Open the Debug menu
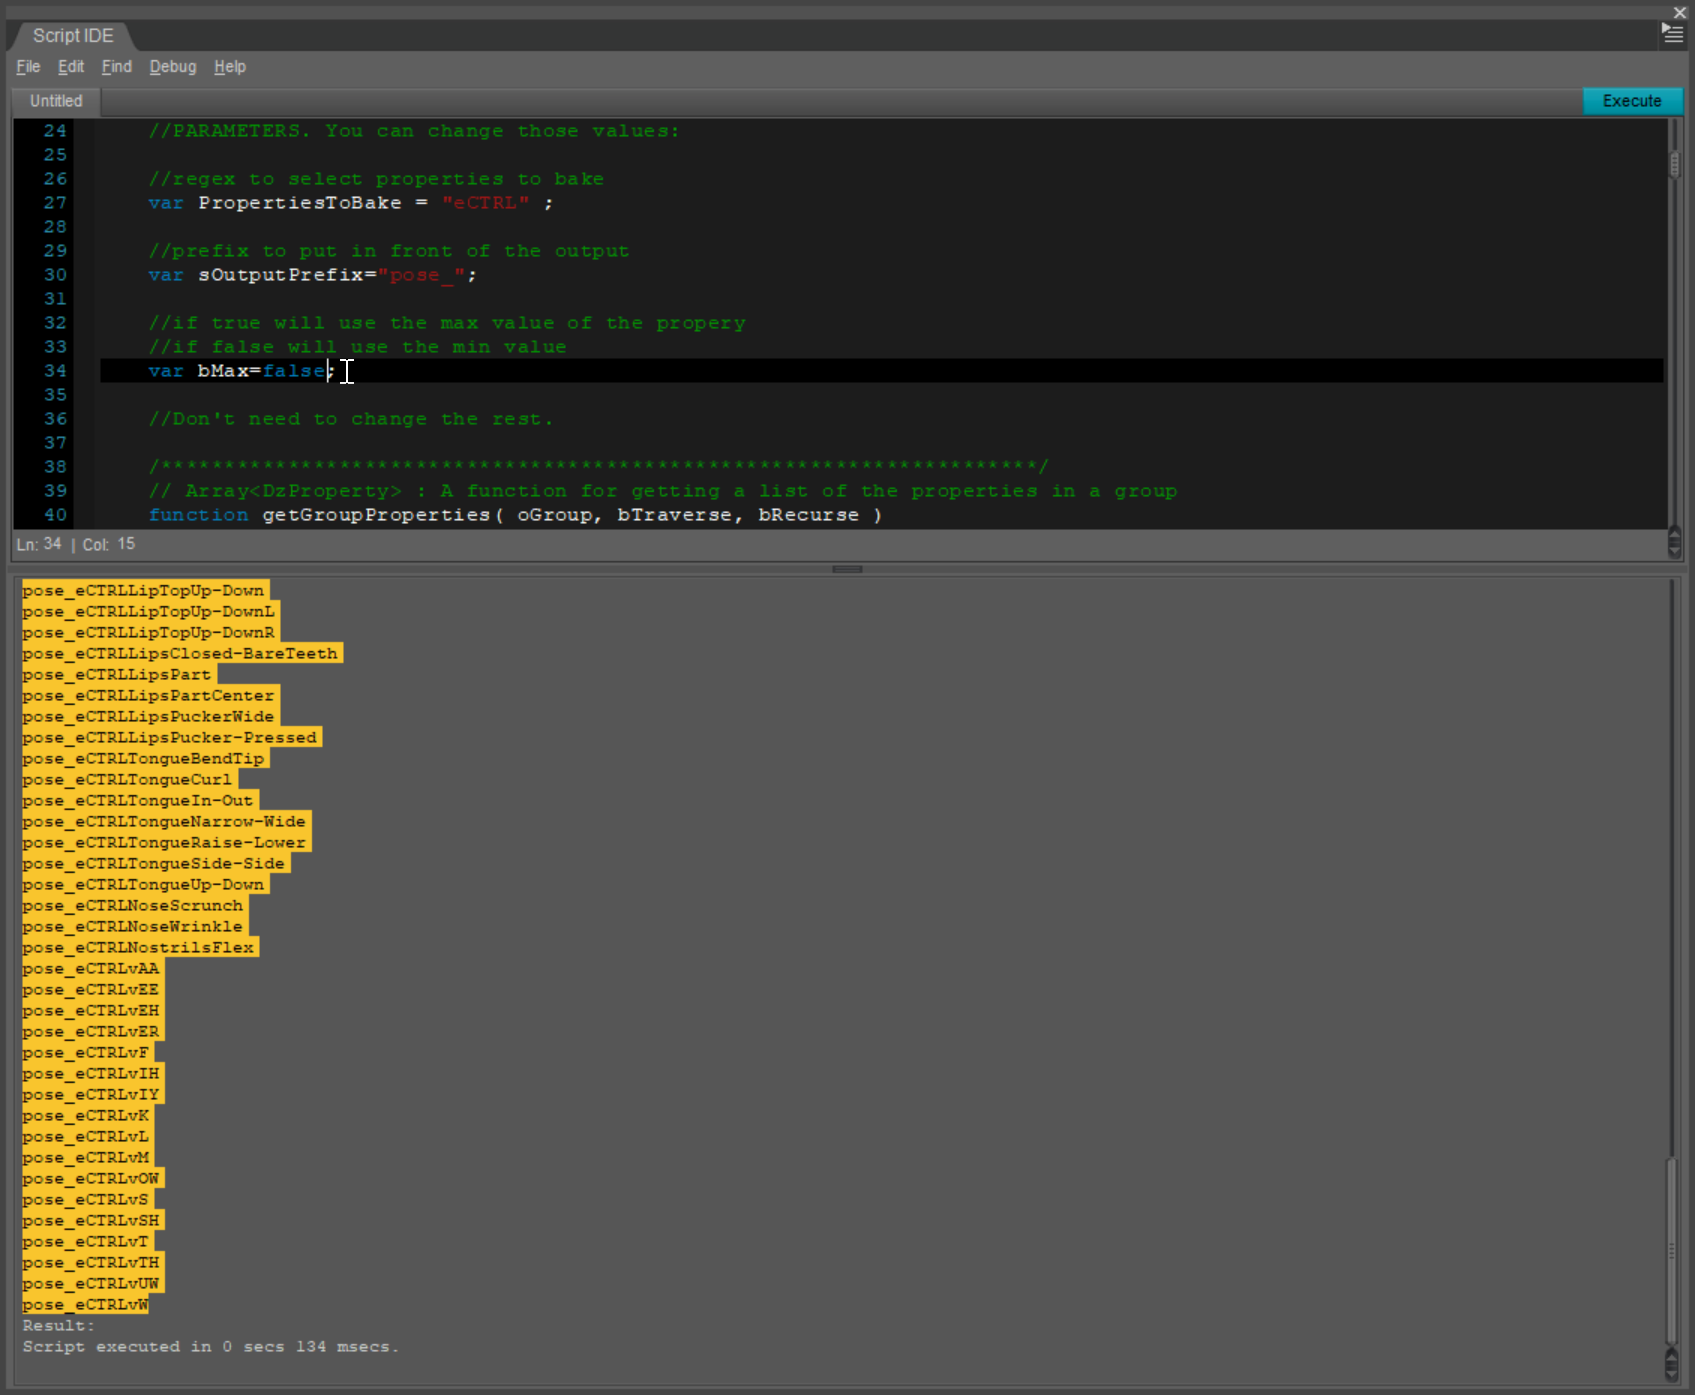The width and height of the screenshot is (1695, 1395). (x=173, y=67)
